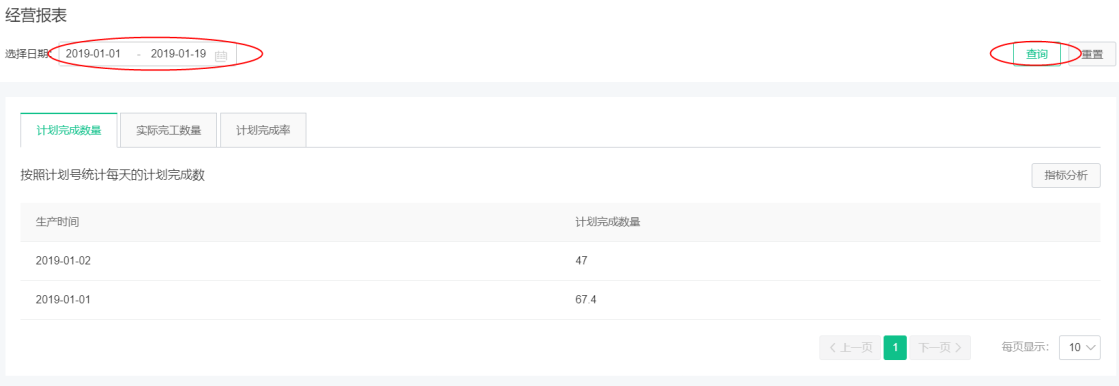Click the 计划完成数量 column header
1119x386 pixels.
click(607, 222)
